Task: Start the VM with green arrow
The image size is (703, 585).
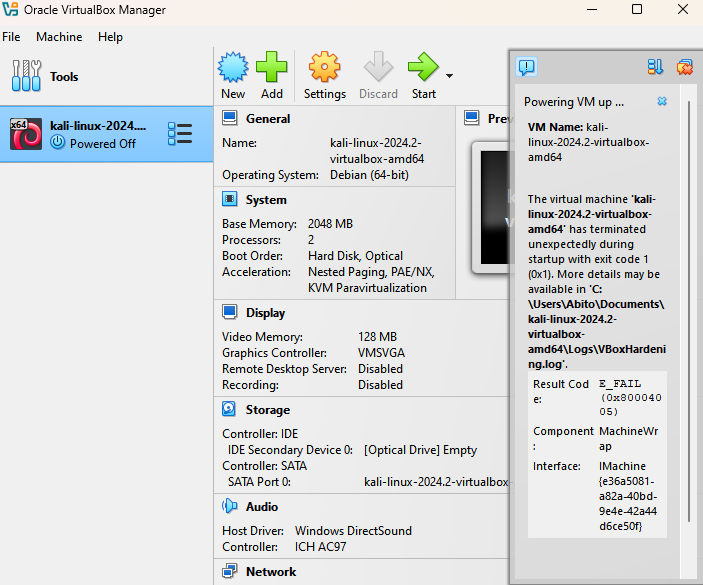Action: [x=423, y=67]
